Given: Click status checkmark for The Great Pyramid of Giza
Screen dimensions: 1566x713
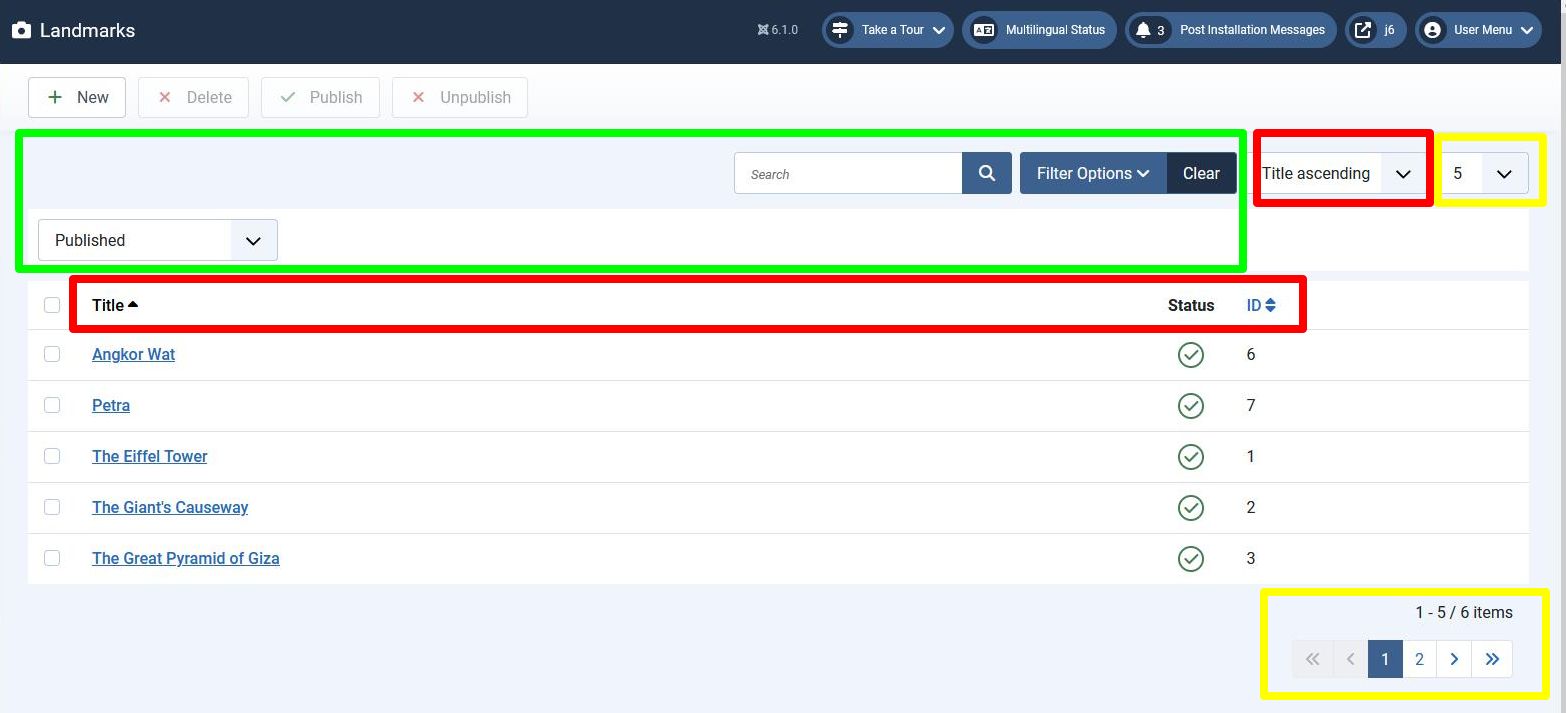Looking at the screenshot, I should pyautogui.click(x=1190, y=559).
